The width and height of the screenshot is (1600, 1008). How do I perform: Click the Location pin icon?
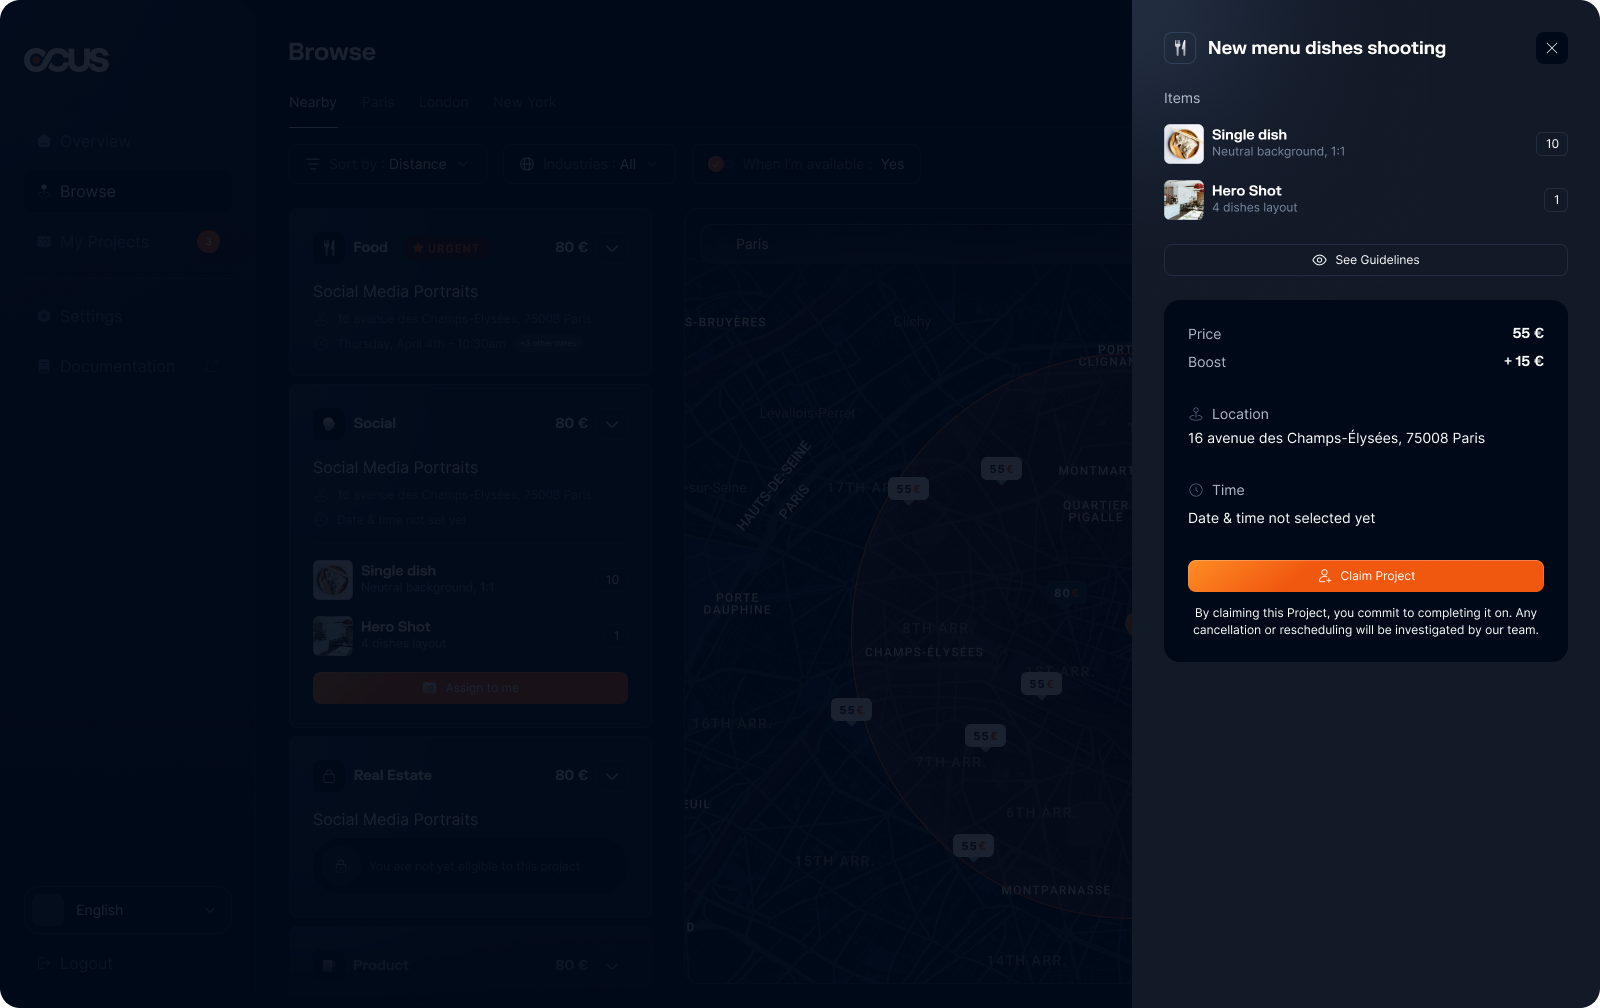(x=1195, y=414)
